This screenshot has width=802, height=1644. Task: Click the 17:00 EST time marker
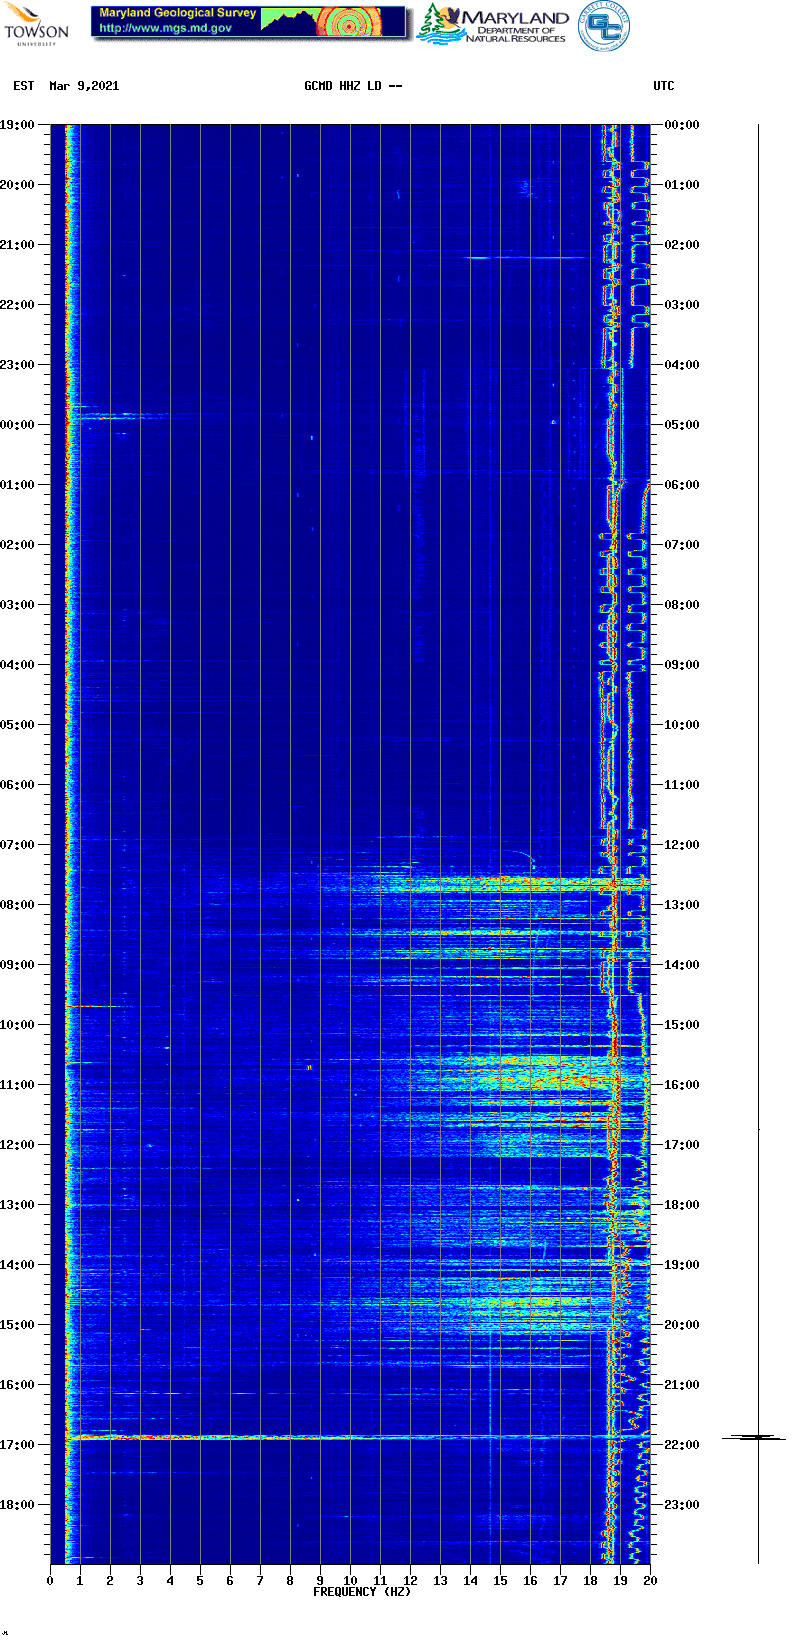(x=17, y=1445)
